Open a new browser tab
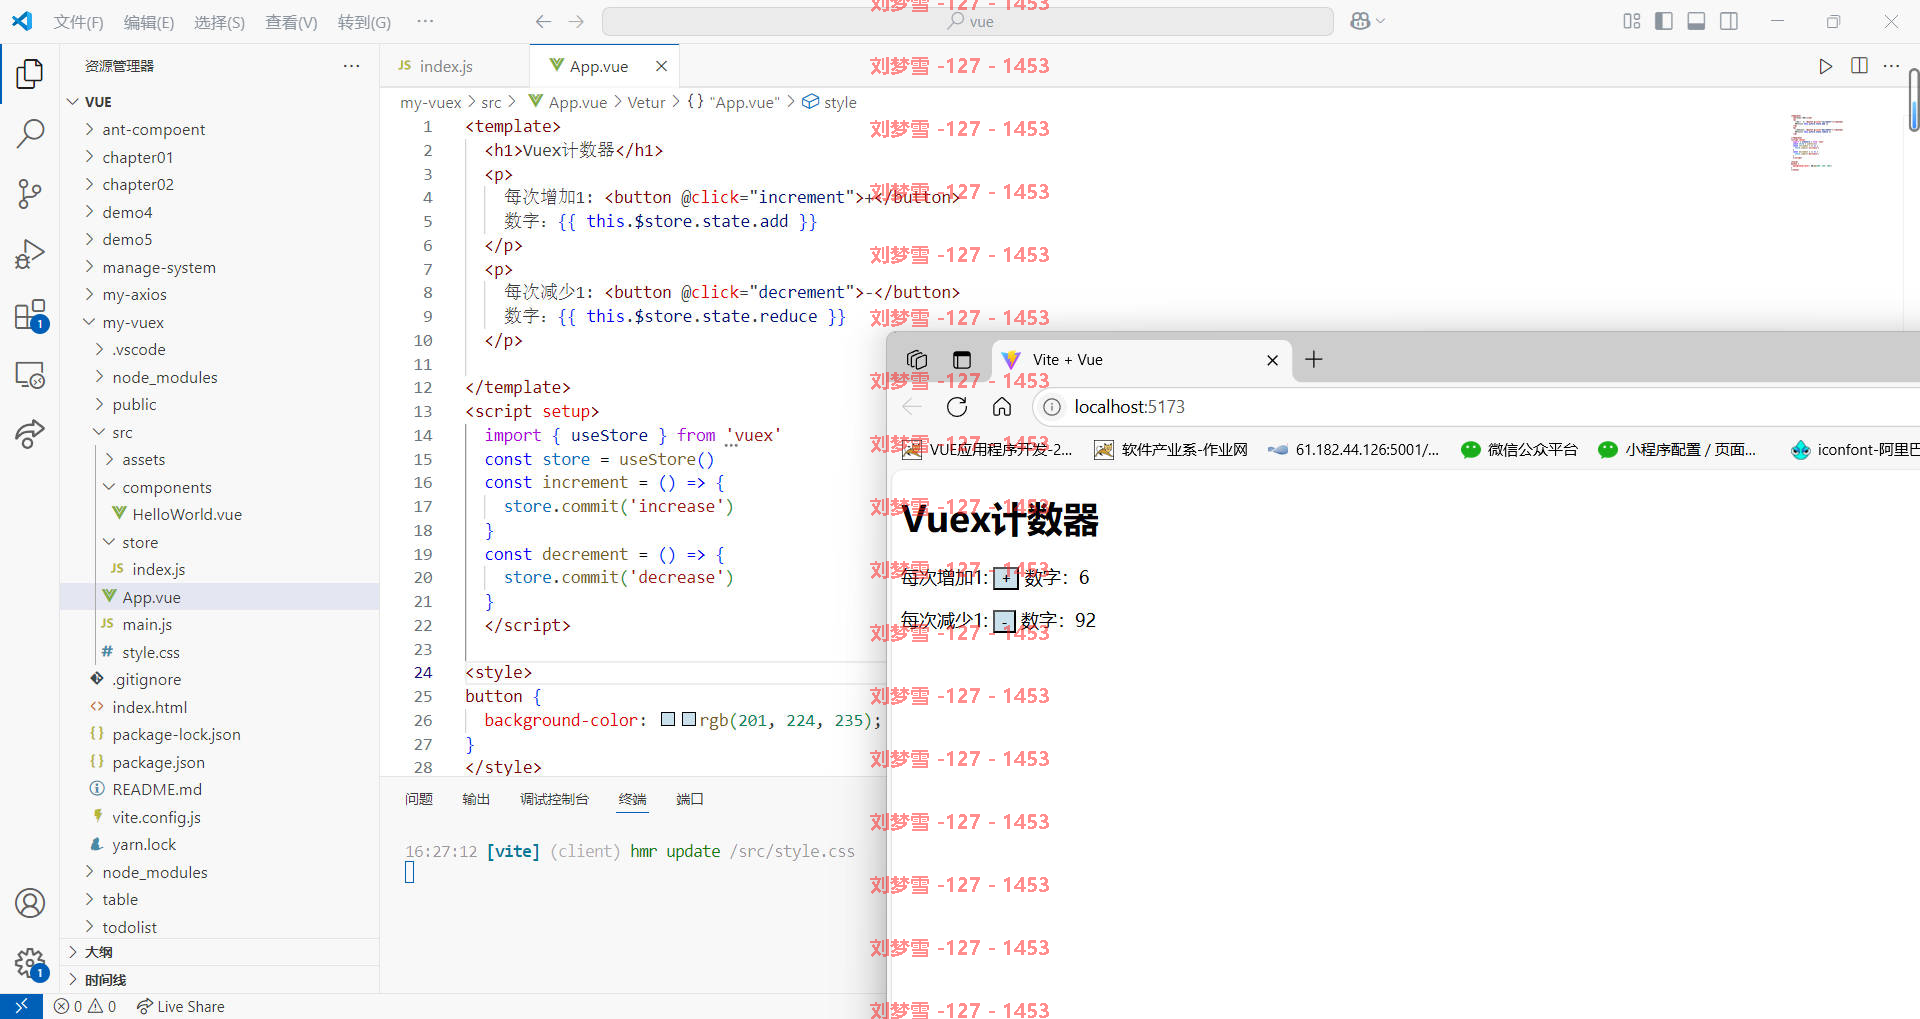Screen dimensions: 1920x1019 click(1314, 360)
